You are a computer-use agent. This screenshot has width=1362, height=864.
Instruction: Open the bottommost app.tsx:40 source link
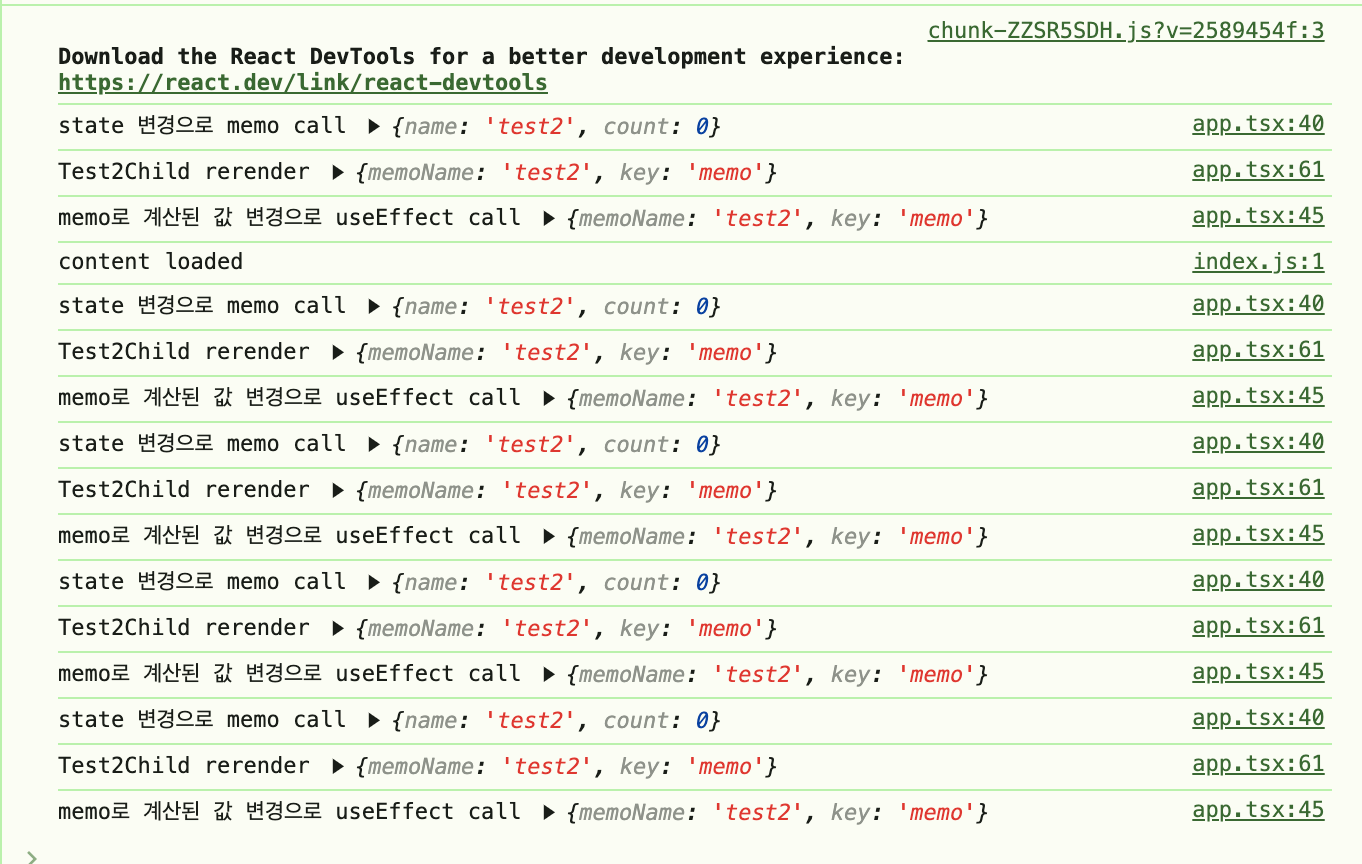click(x=1258, y=719)
